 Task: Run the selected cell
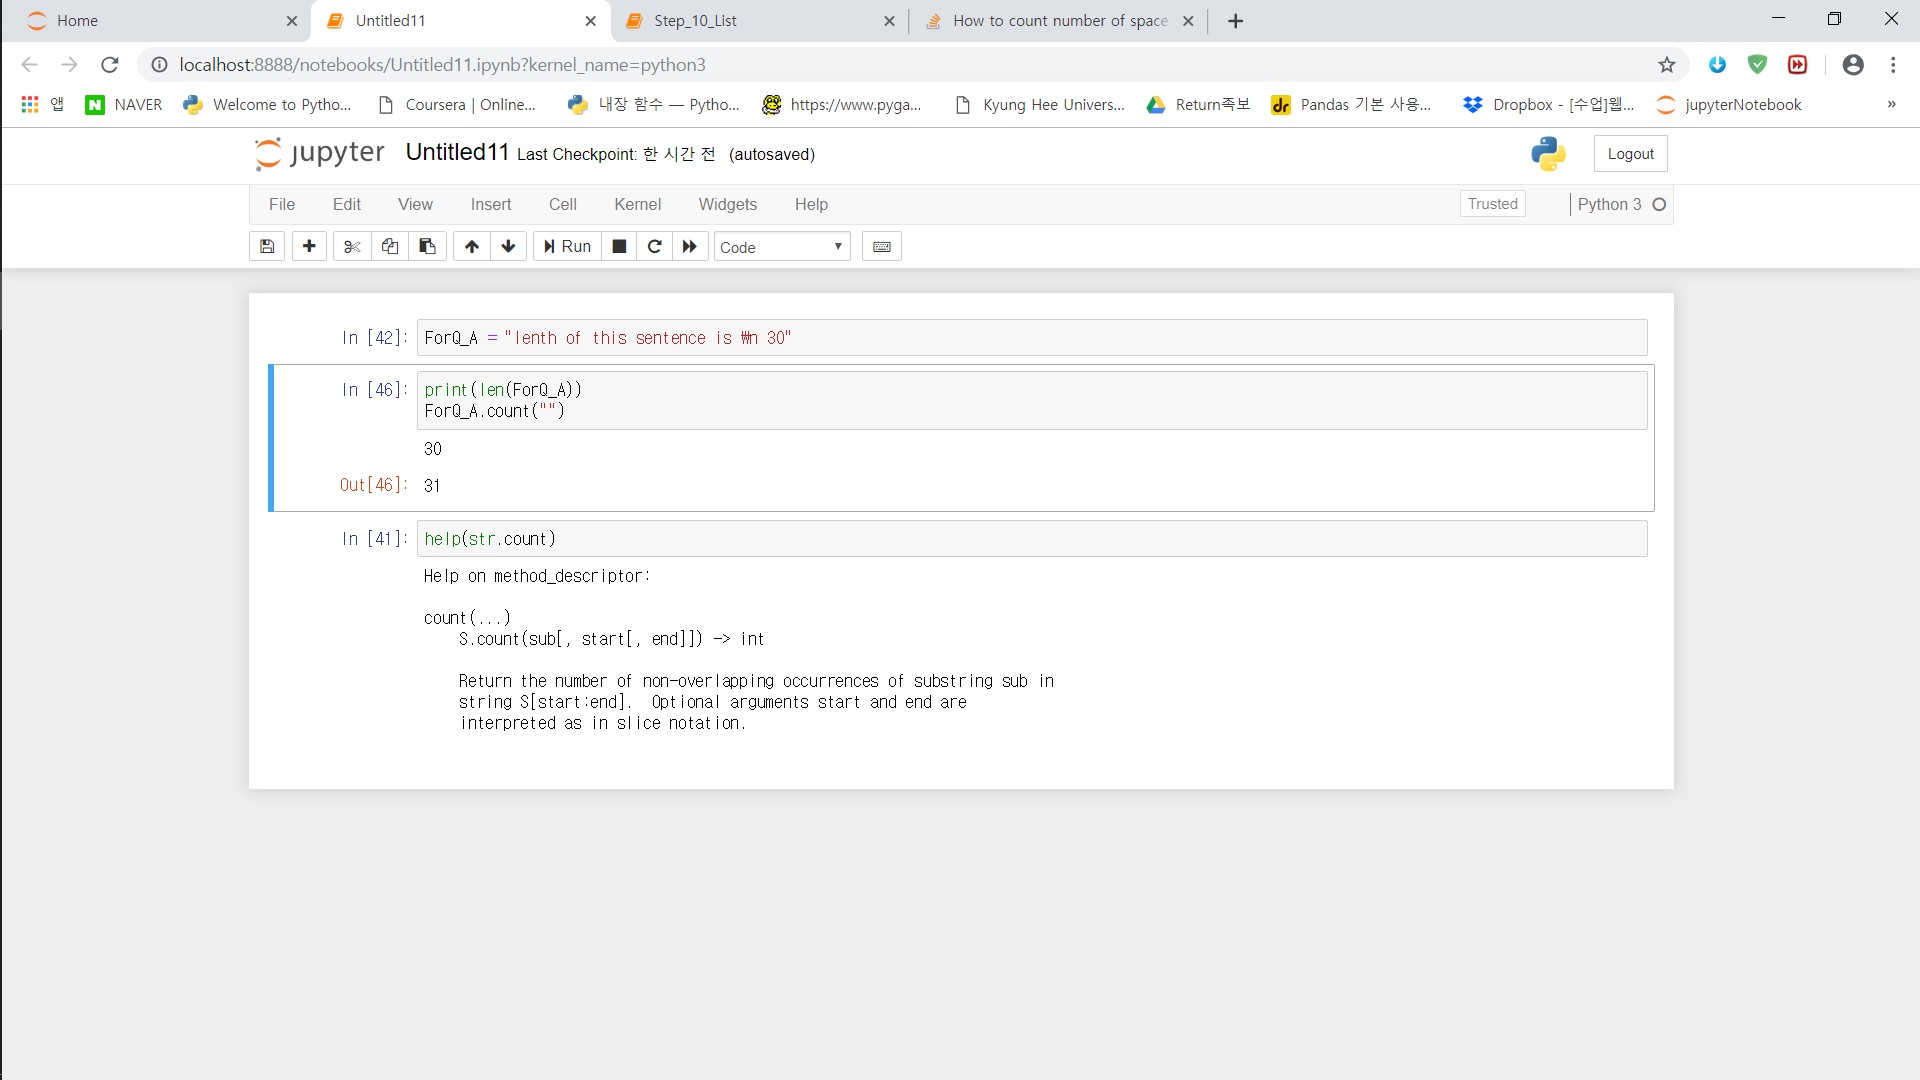point(567,246)
